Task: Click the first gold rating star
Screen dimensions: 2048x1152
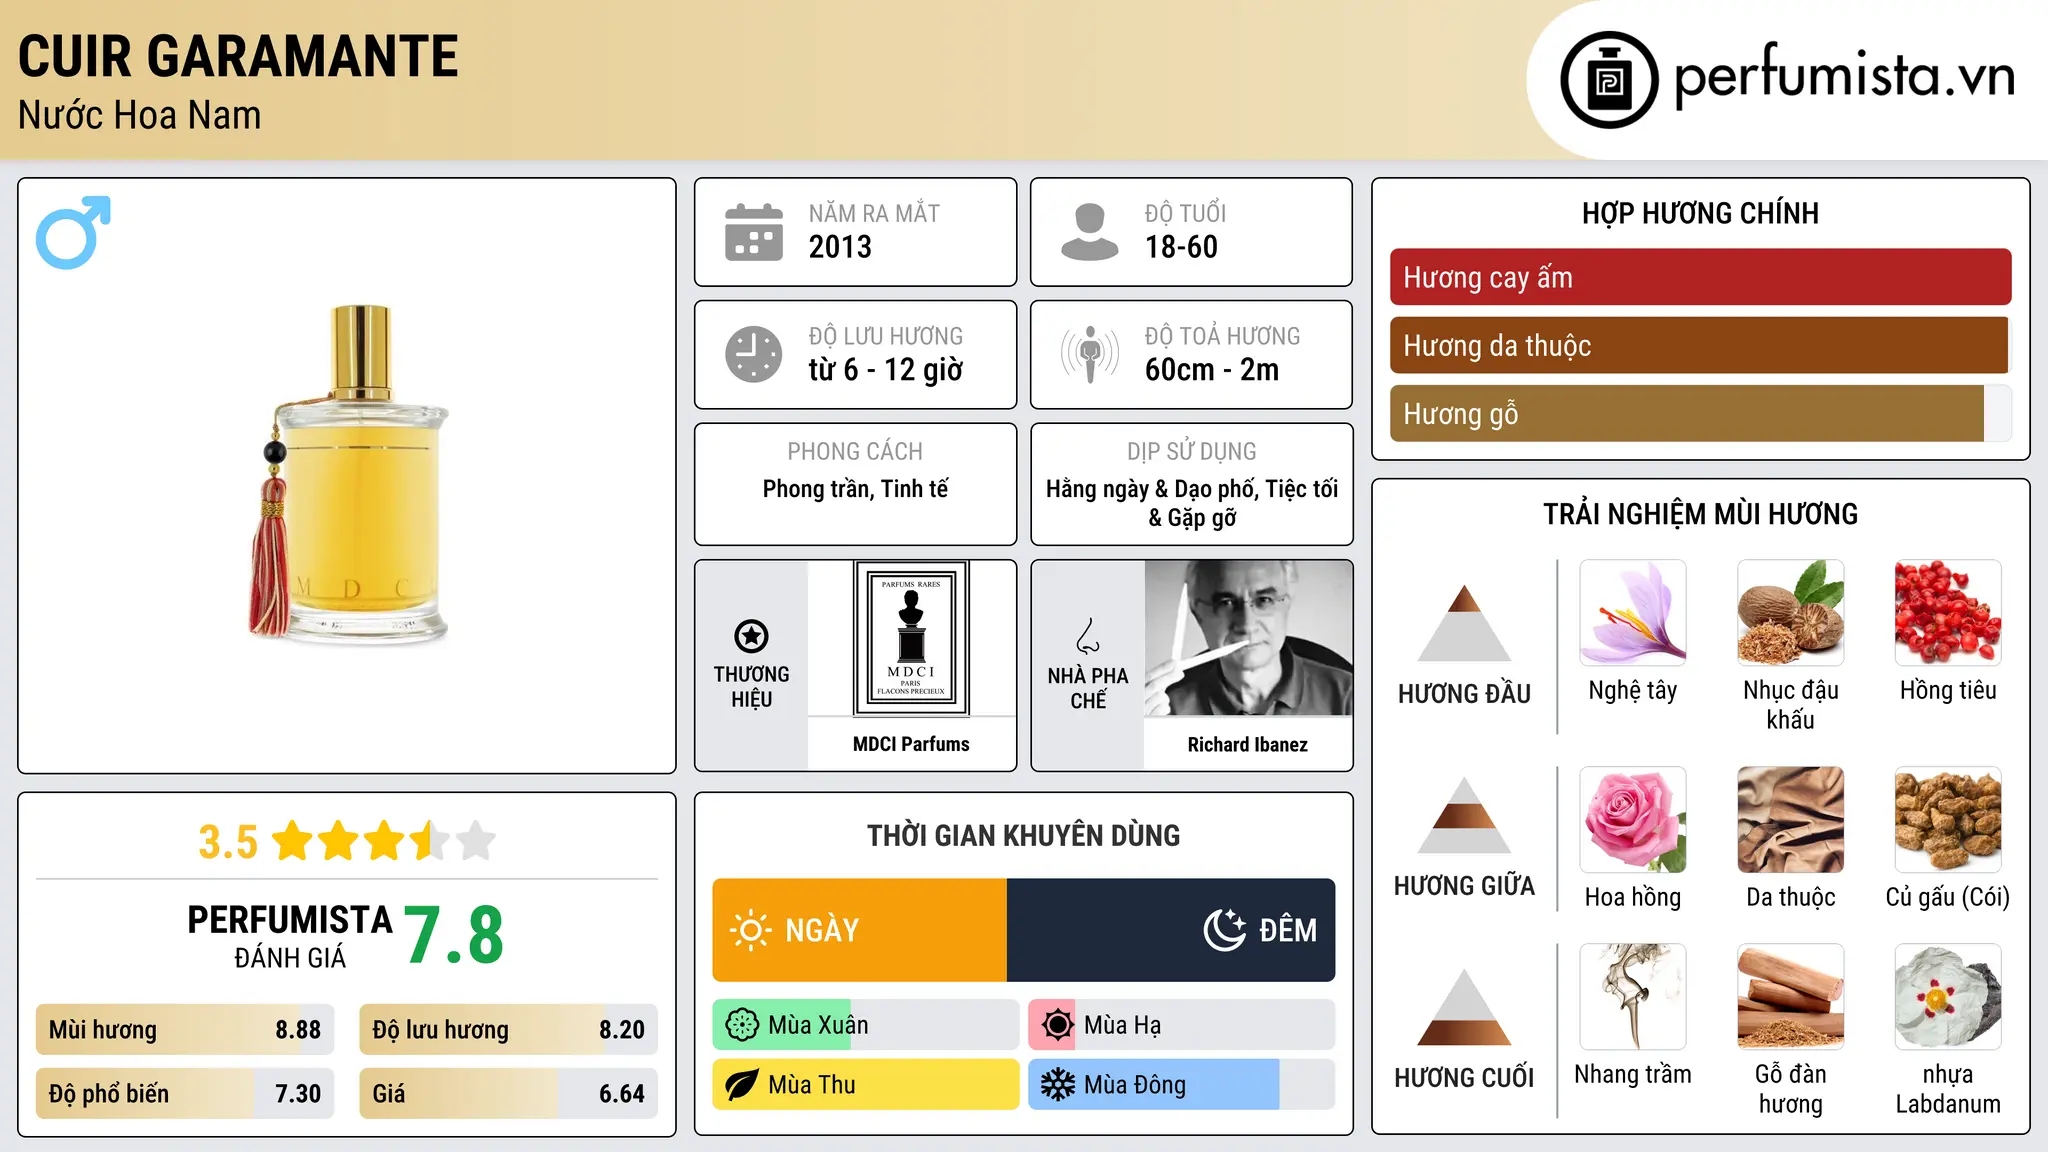Action: (293, 841)
